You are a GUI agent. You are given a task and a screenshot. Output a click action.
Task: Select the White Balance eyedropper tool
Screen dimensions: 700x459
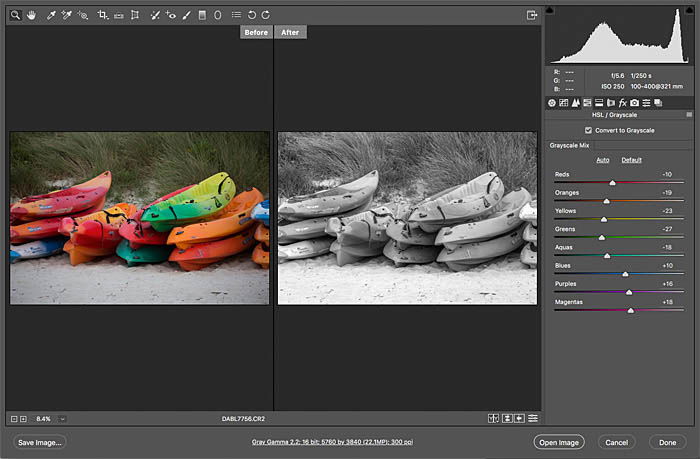tap(51, 15)
